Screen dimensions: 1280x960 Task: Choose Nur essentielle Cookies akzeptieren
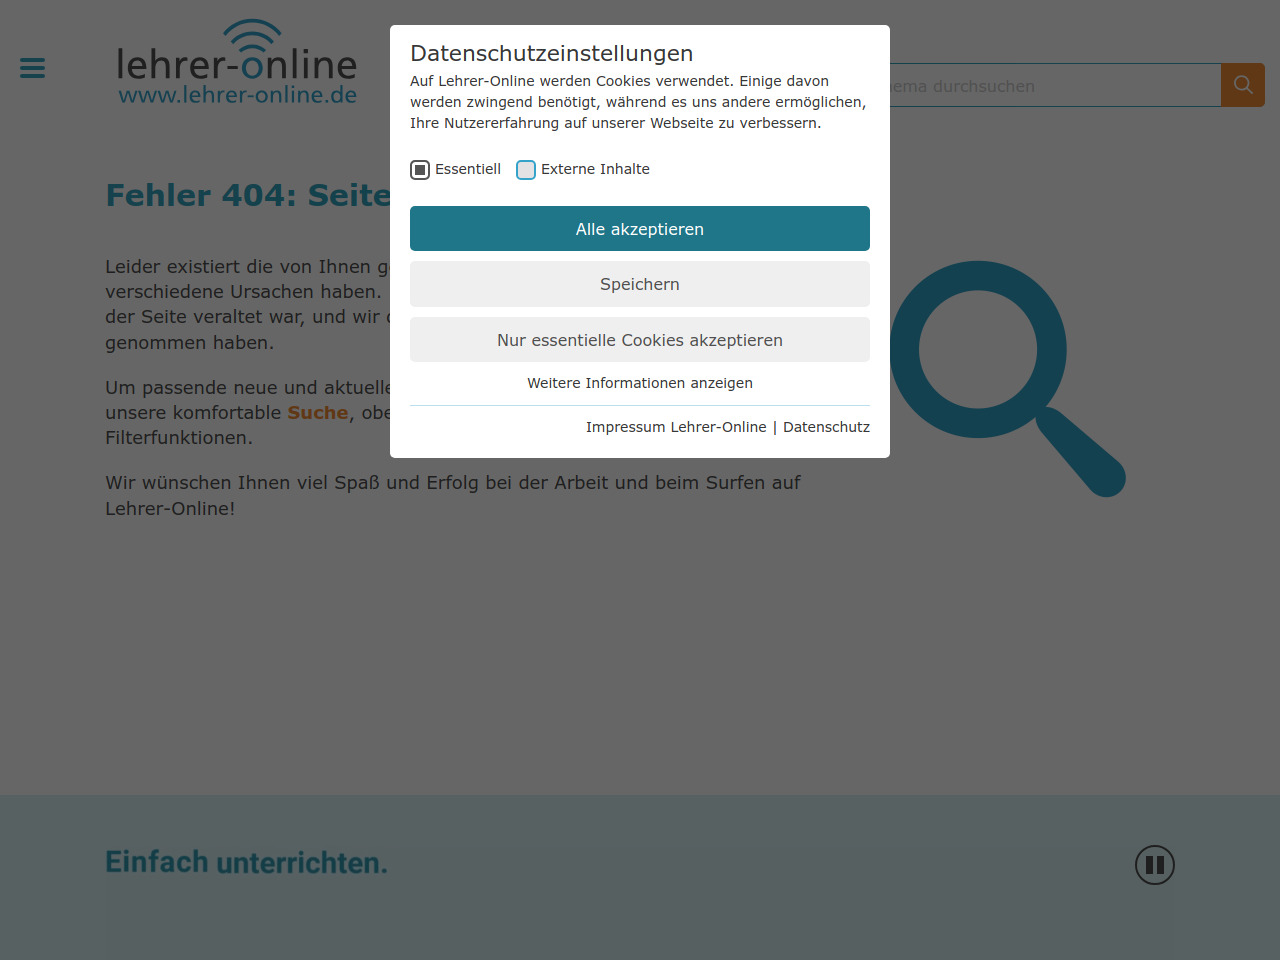[x=640, y=340]
